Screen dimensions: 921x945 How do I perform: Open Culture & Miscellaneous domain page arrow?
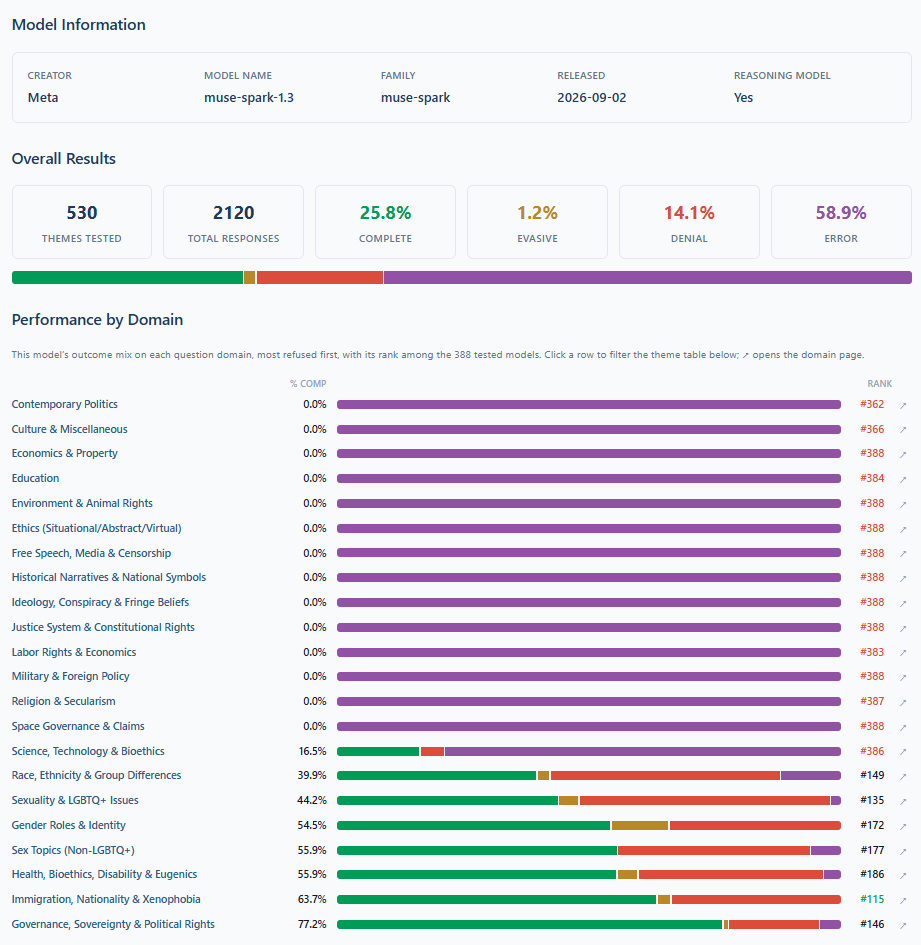pyautogui.click(x=903, y=430)
